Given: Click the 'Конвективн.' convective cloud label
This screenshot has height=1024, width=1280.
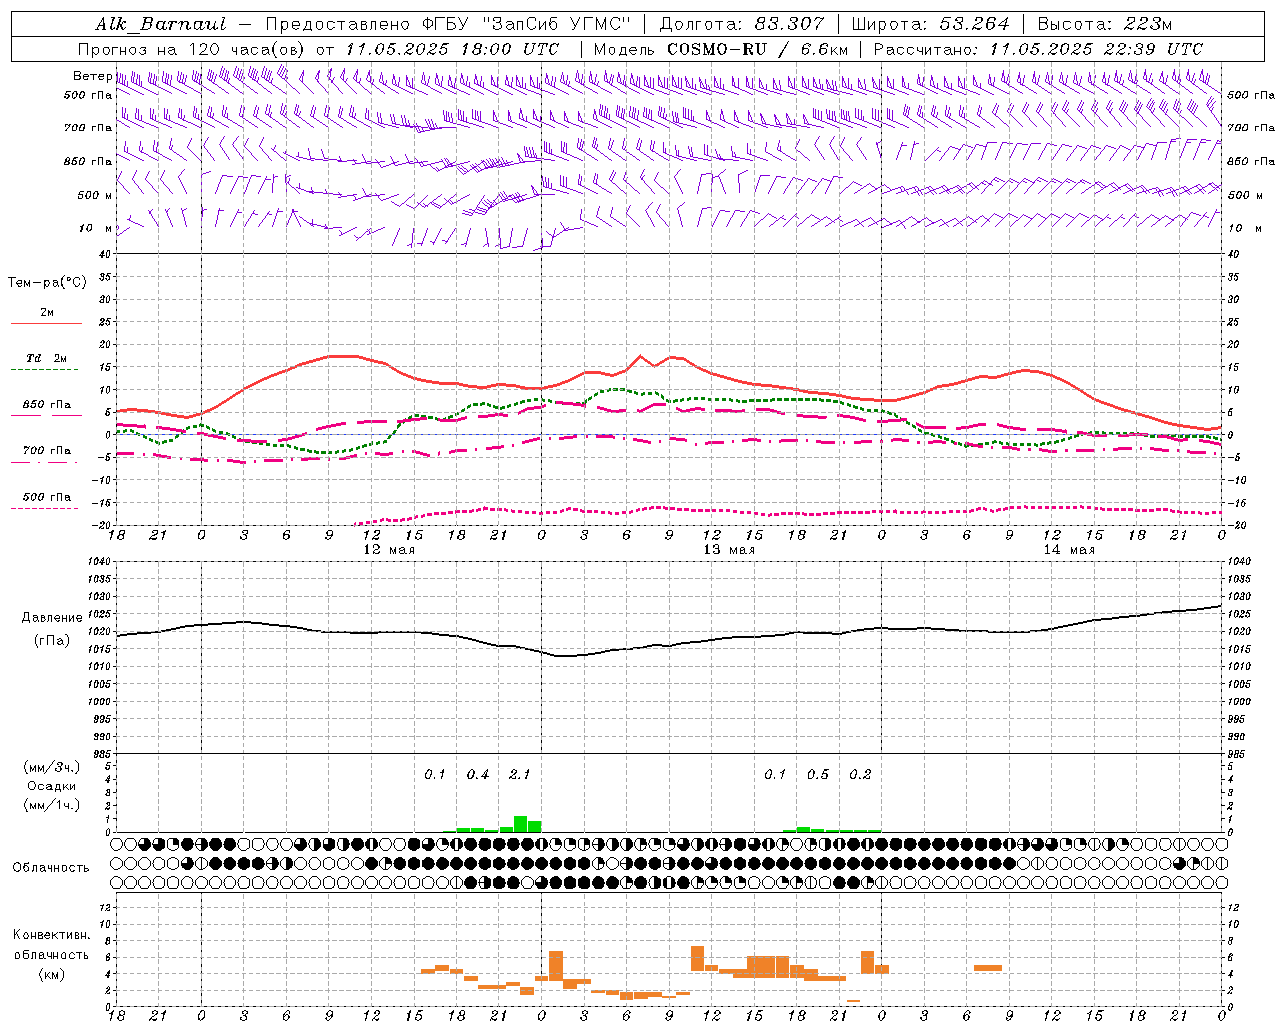Looking at the screenshot, I should (x=52, y=935).
